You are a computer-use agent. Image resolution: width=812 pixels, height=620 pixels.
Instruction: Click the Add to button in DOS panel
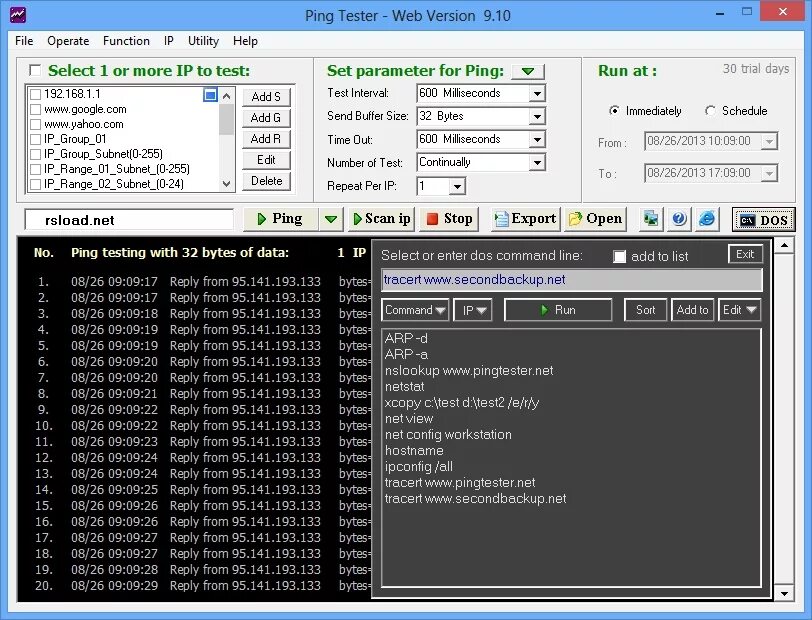[692, 310]
